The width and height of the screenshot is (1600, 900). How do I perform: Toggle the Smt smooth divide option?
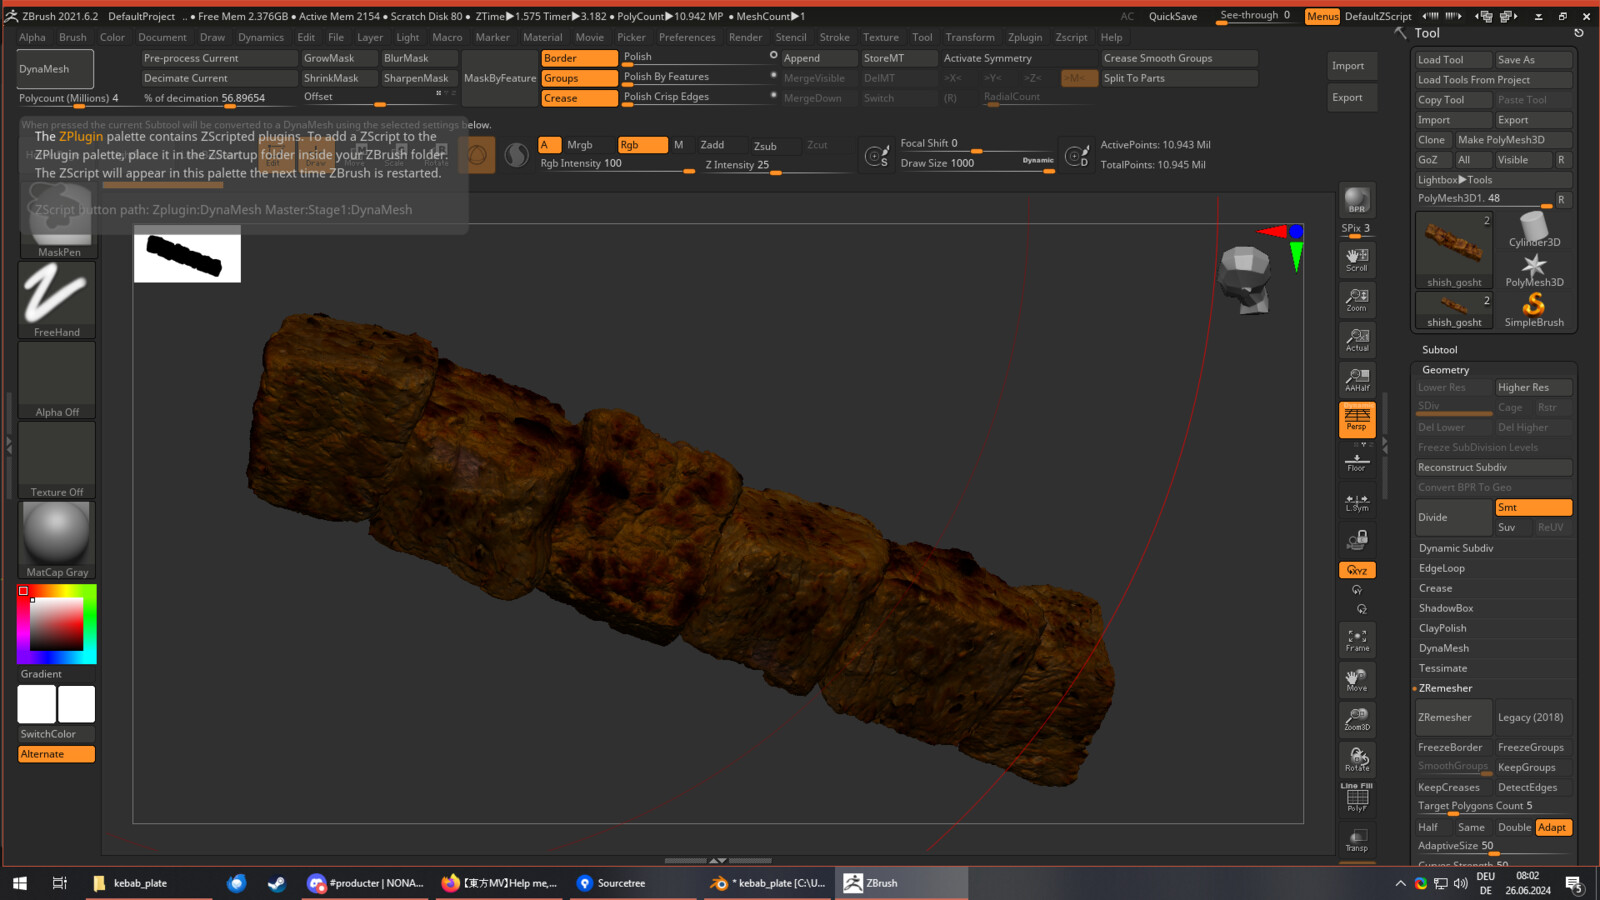click(x=1533, y=507)
